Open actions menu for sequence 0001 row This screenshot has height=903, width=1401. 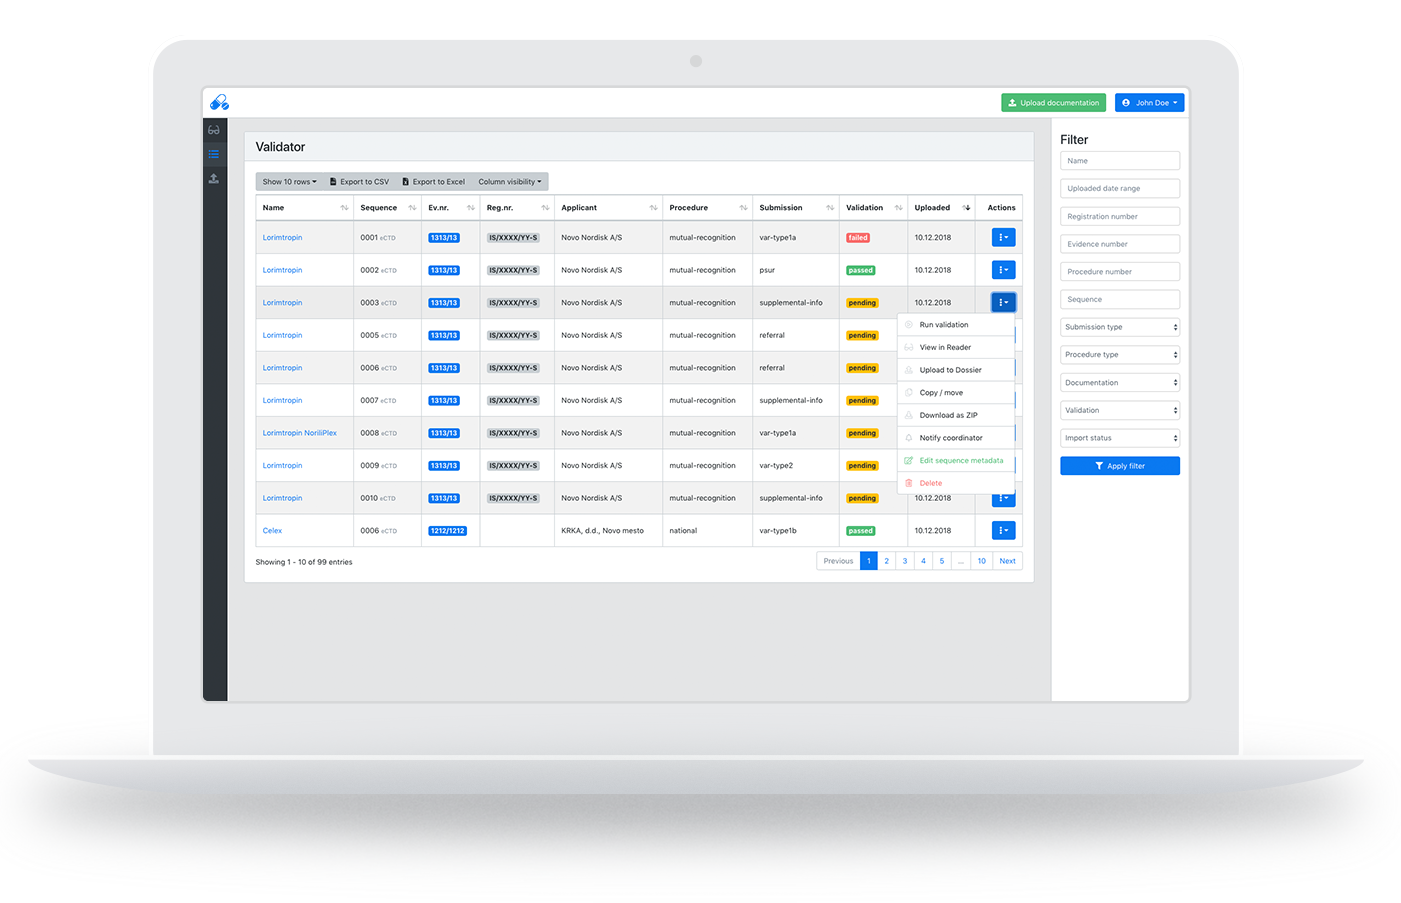click(x=1003, y=238)
